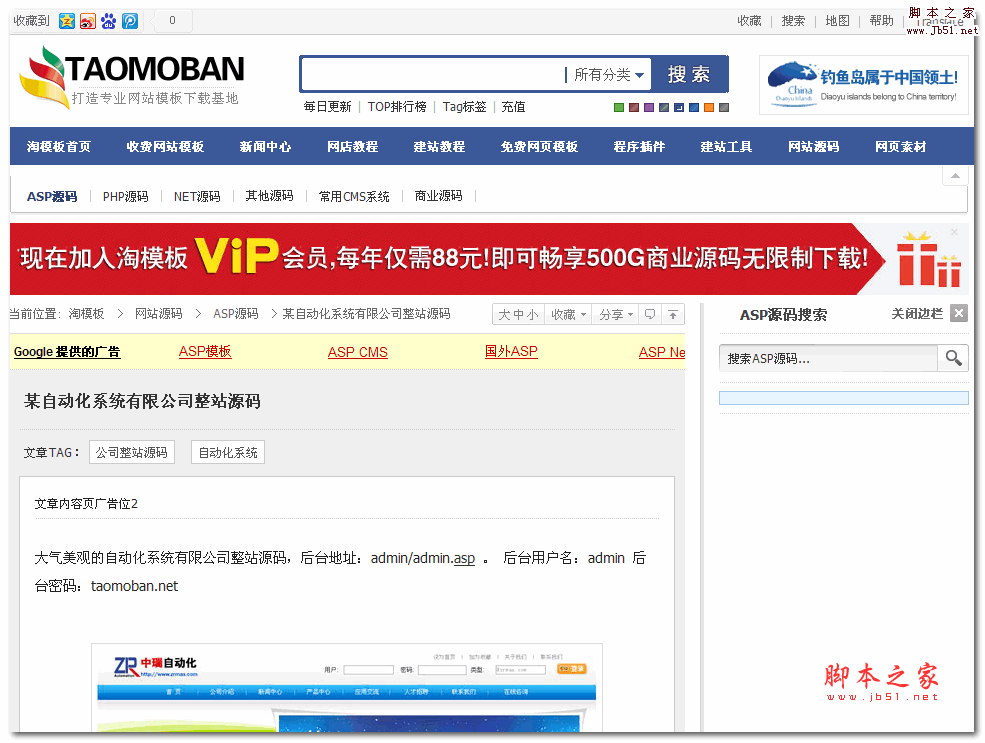Click 搜索 in the top-right bar
The width and height of the screenshot is (985, 743).
pyautogui.click(x=793, y=21)
